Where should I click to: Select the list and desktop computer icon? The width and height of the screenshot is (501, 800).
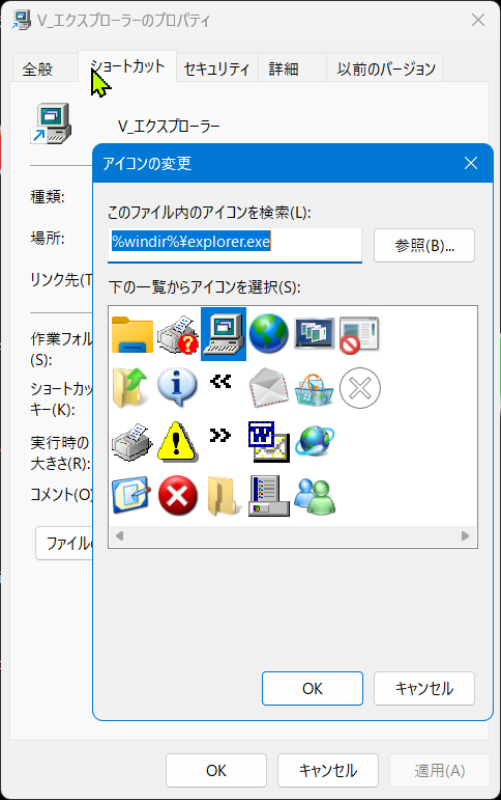pyautogui.click(x=269, y=495)
